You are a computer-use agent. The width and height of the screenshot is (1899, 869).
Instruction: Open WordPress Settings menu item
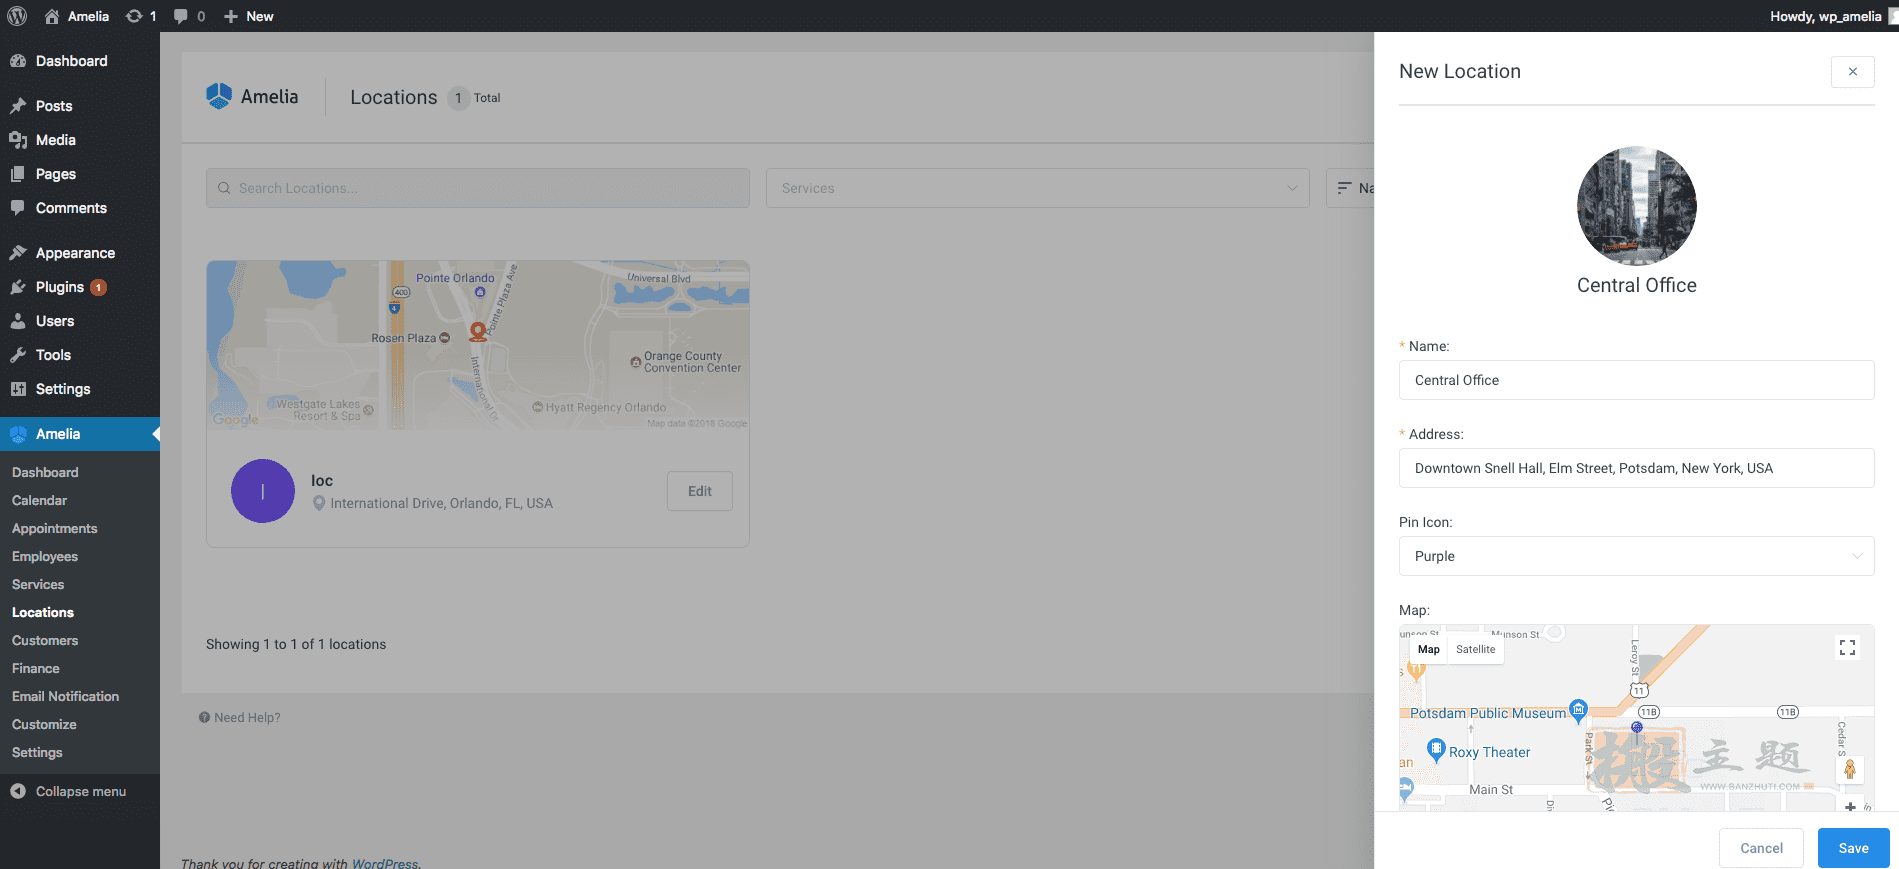[x=80, y=389]
